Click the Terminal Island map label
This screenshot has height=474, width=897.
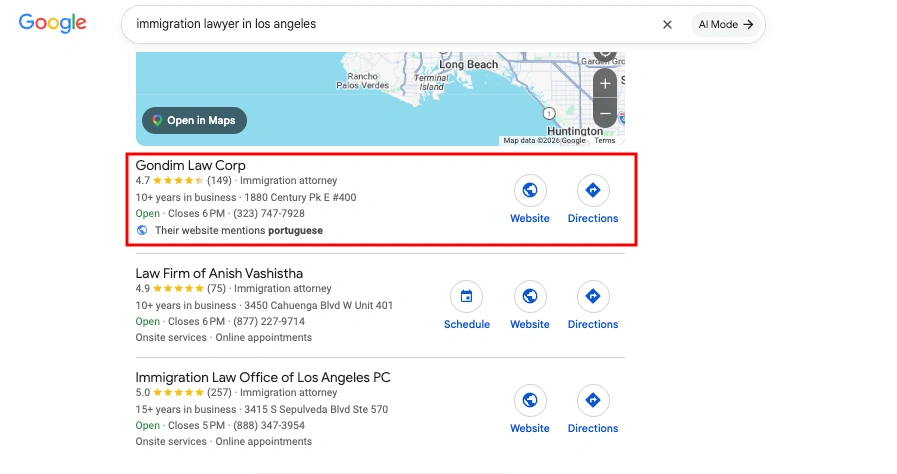tap(431, 82)
